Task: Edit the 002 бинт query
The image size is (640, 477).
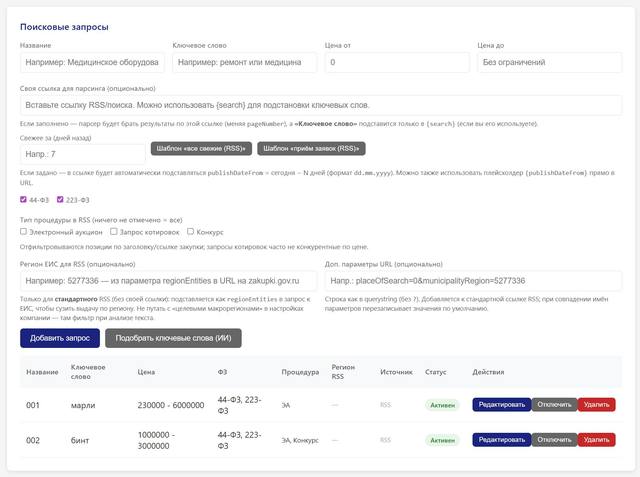Action: [501, 440]
